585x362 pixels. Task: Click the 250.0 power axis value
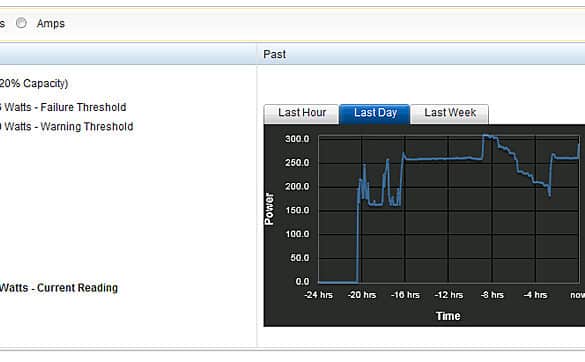297,163
